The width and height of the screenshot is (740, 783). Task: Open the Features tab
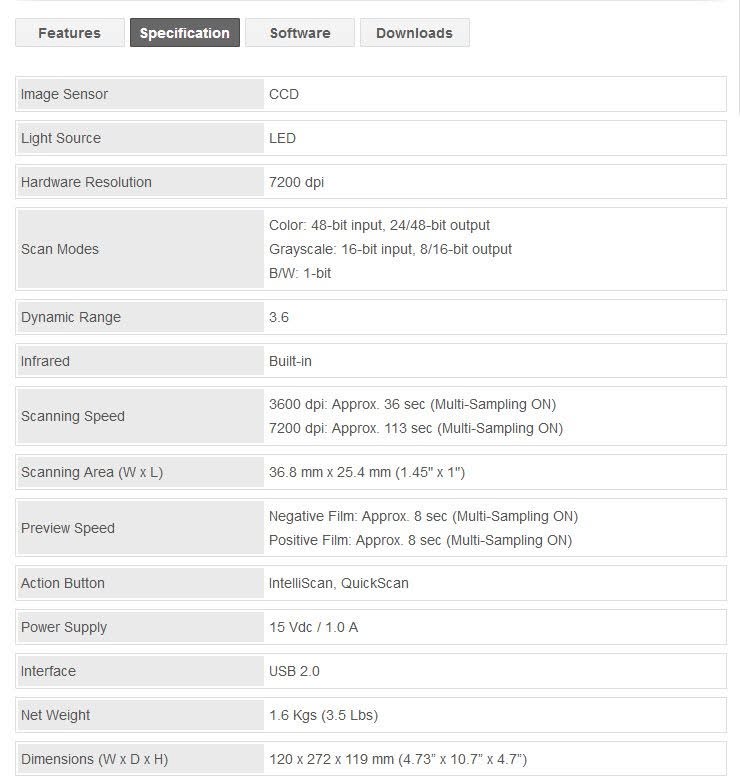[x=69, y=33]
